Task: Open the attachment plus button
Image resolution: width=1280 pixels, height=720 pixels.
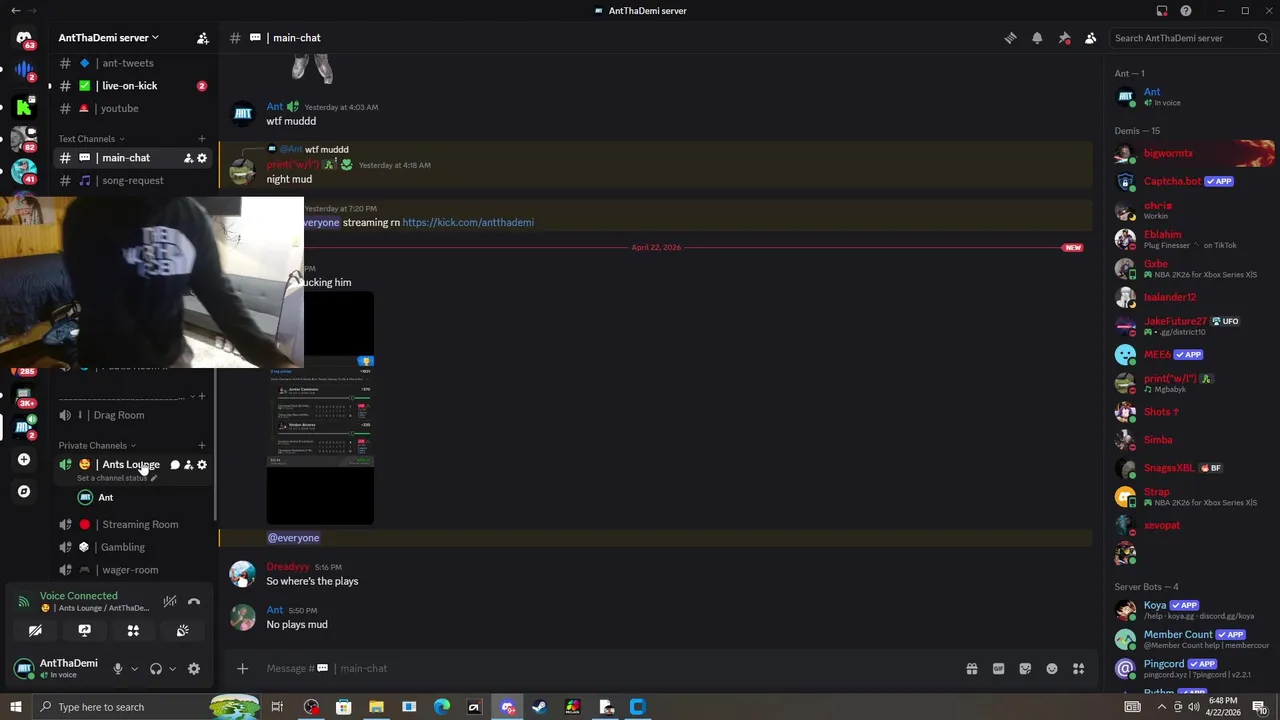Action: tap(242, 669)
